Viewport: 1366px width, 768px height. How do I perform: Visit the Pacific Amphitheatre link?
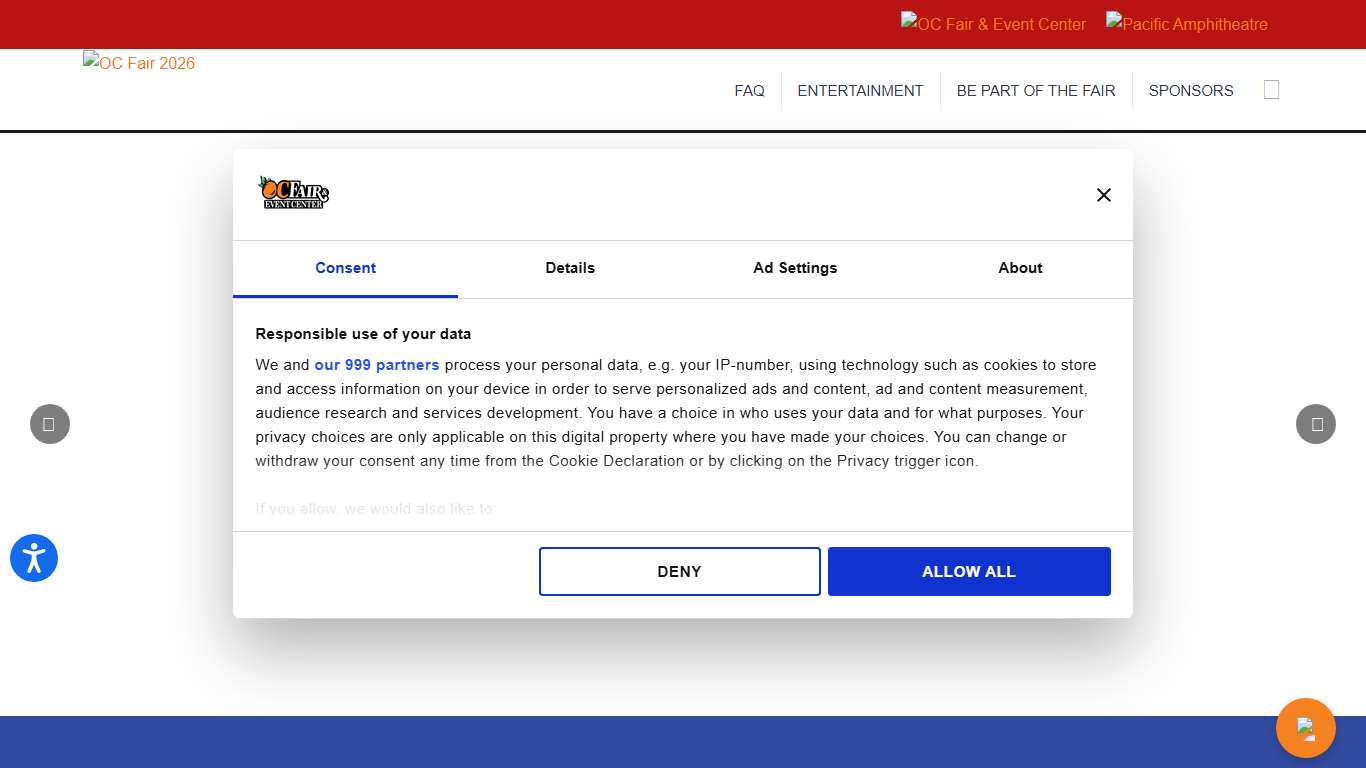(1186, 24)
